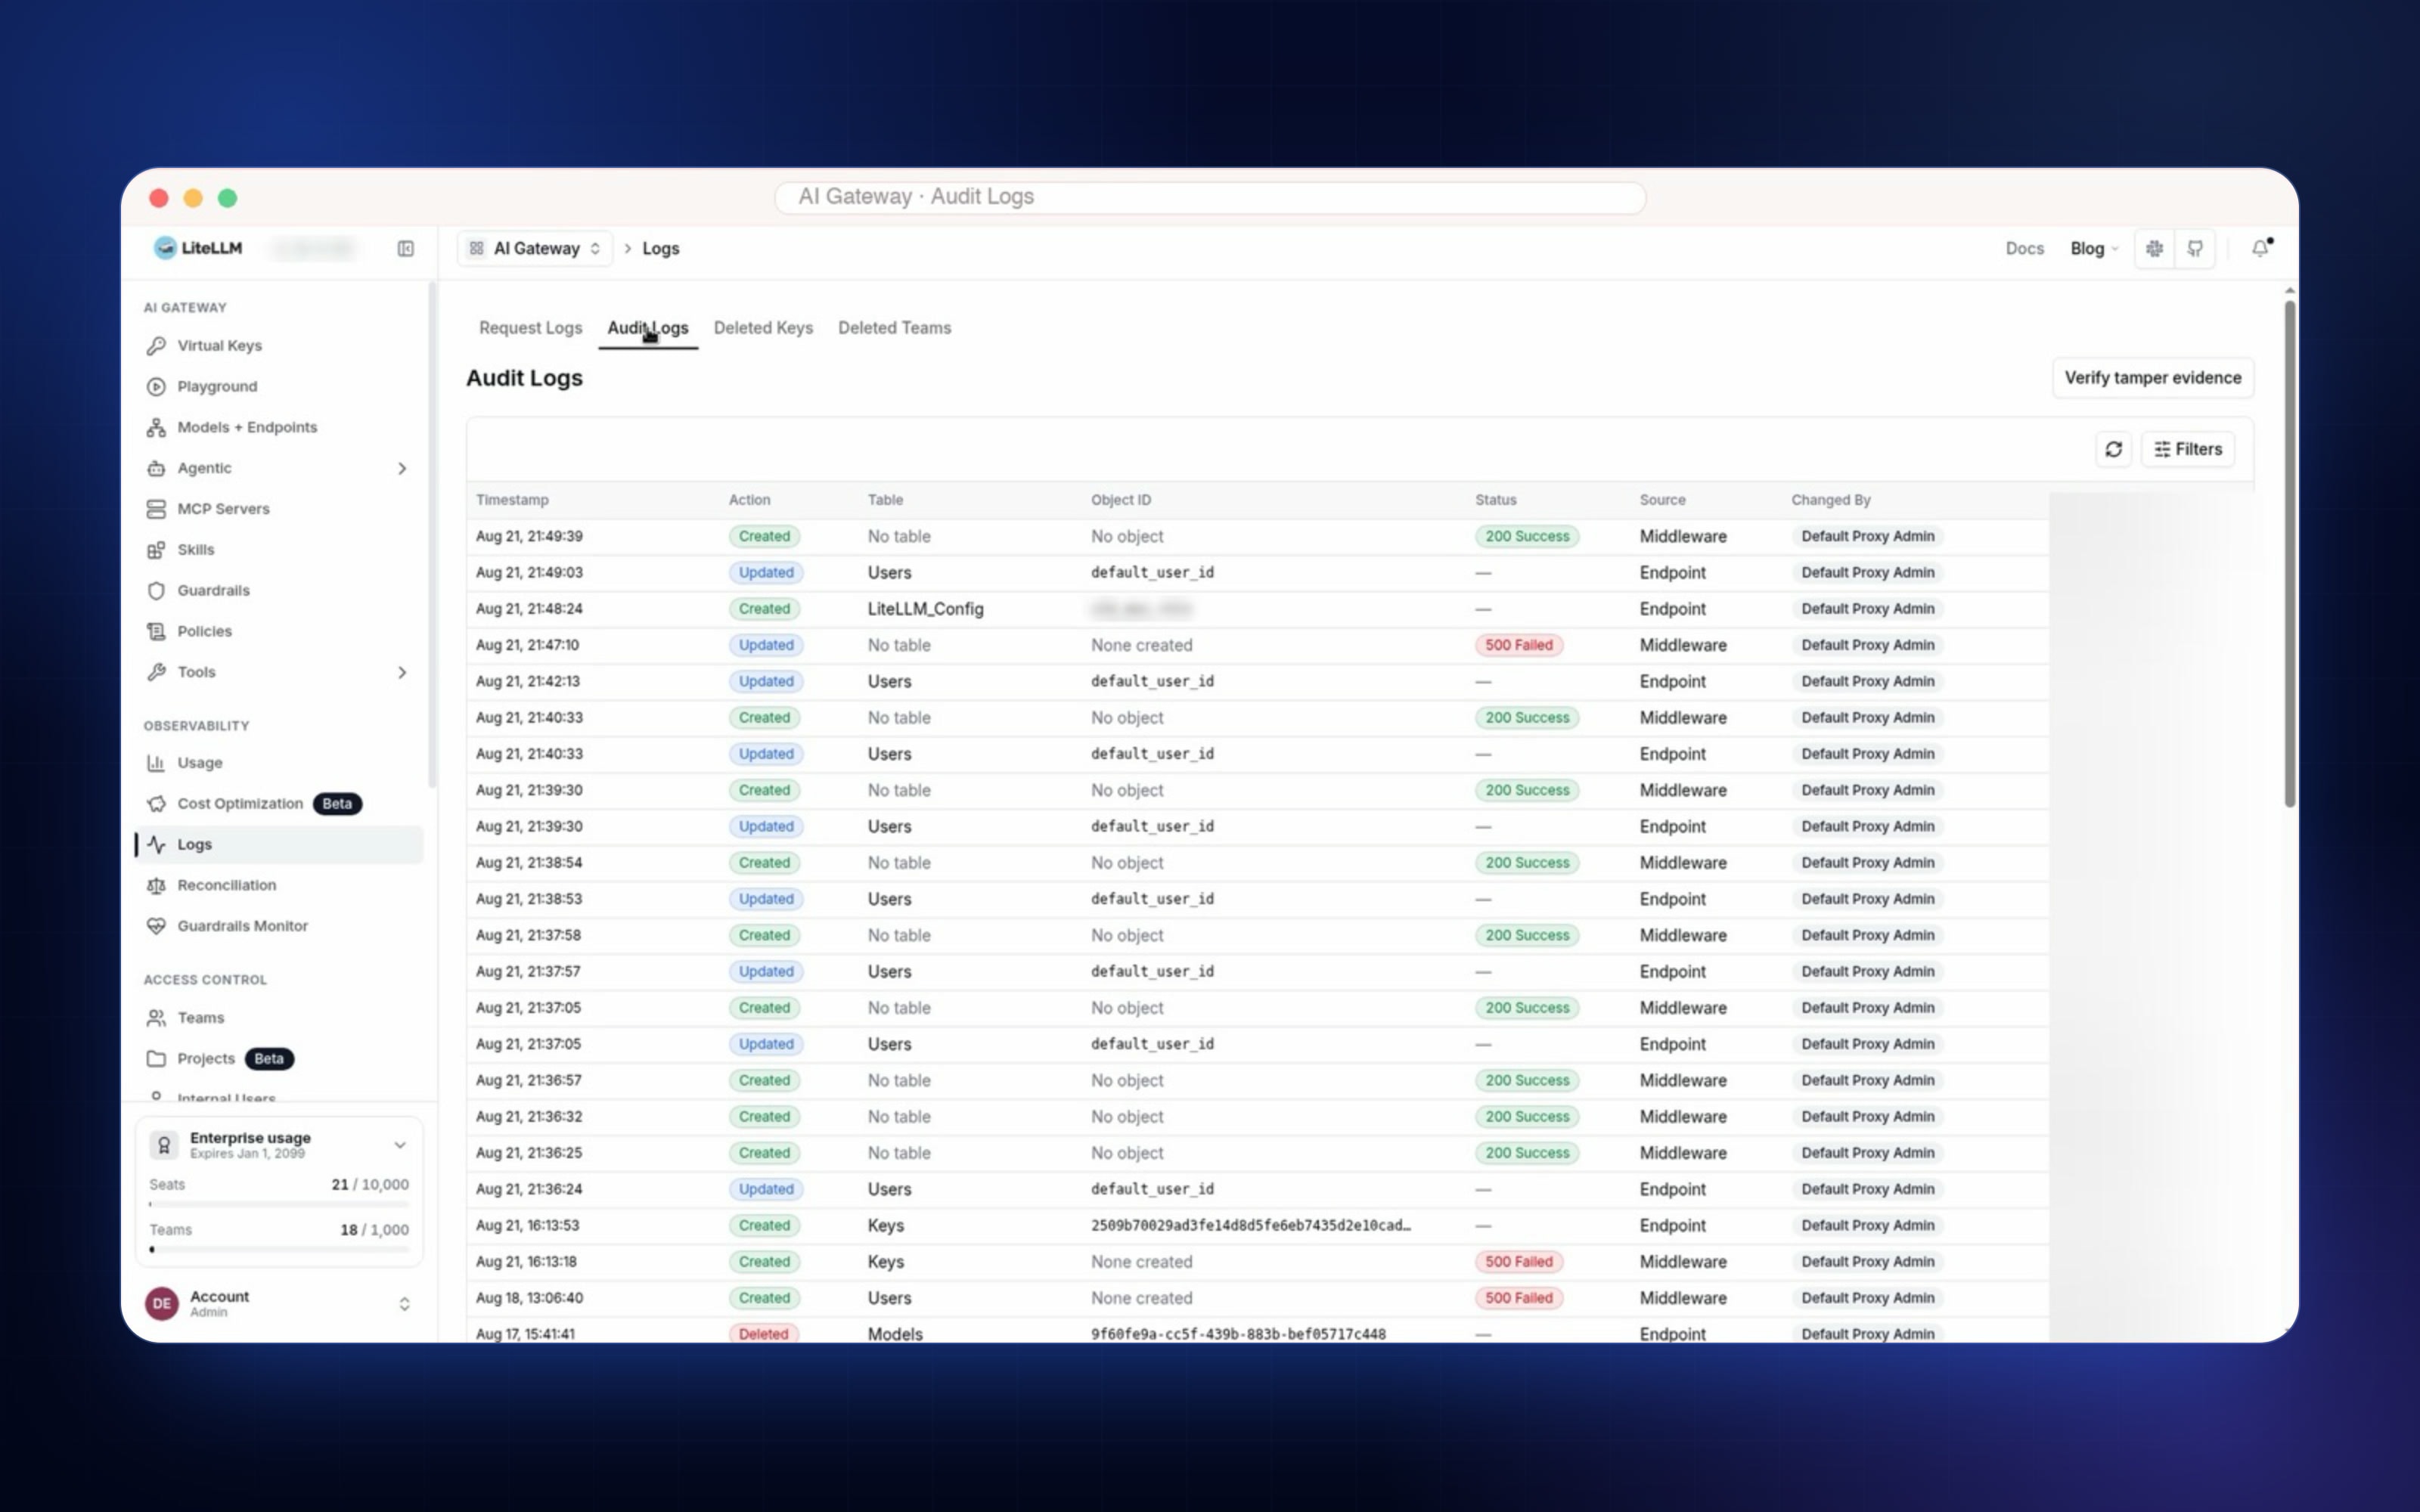Click the Models + Endpoints icon

point(156,427)
